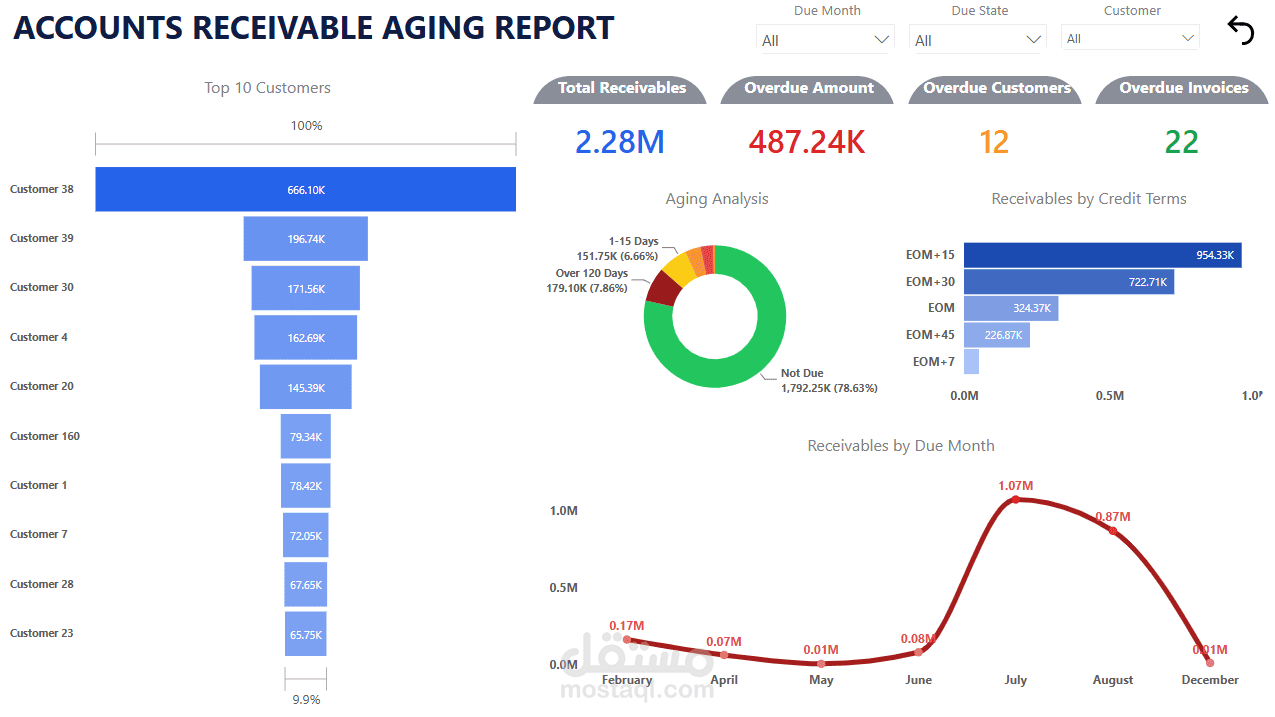The width and height of the screenshot is (1275, 717).
Task: Click the Customer 1 bar 78.42K
Action: [306, 486]
